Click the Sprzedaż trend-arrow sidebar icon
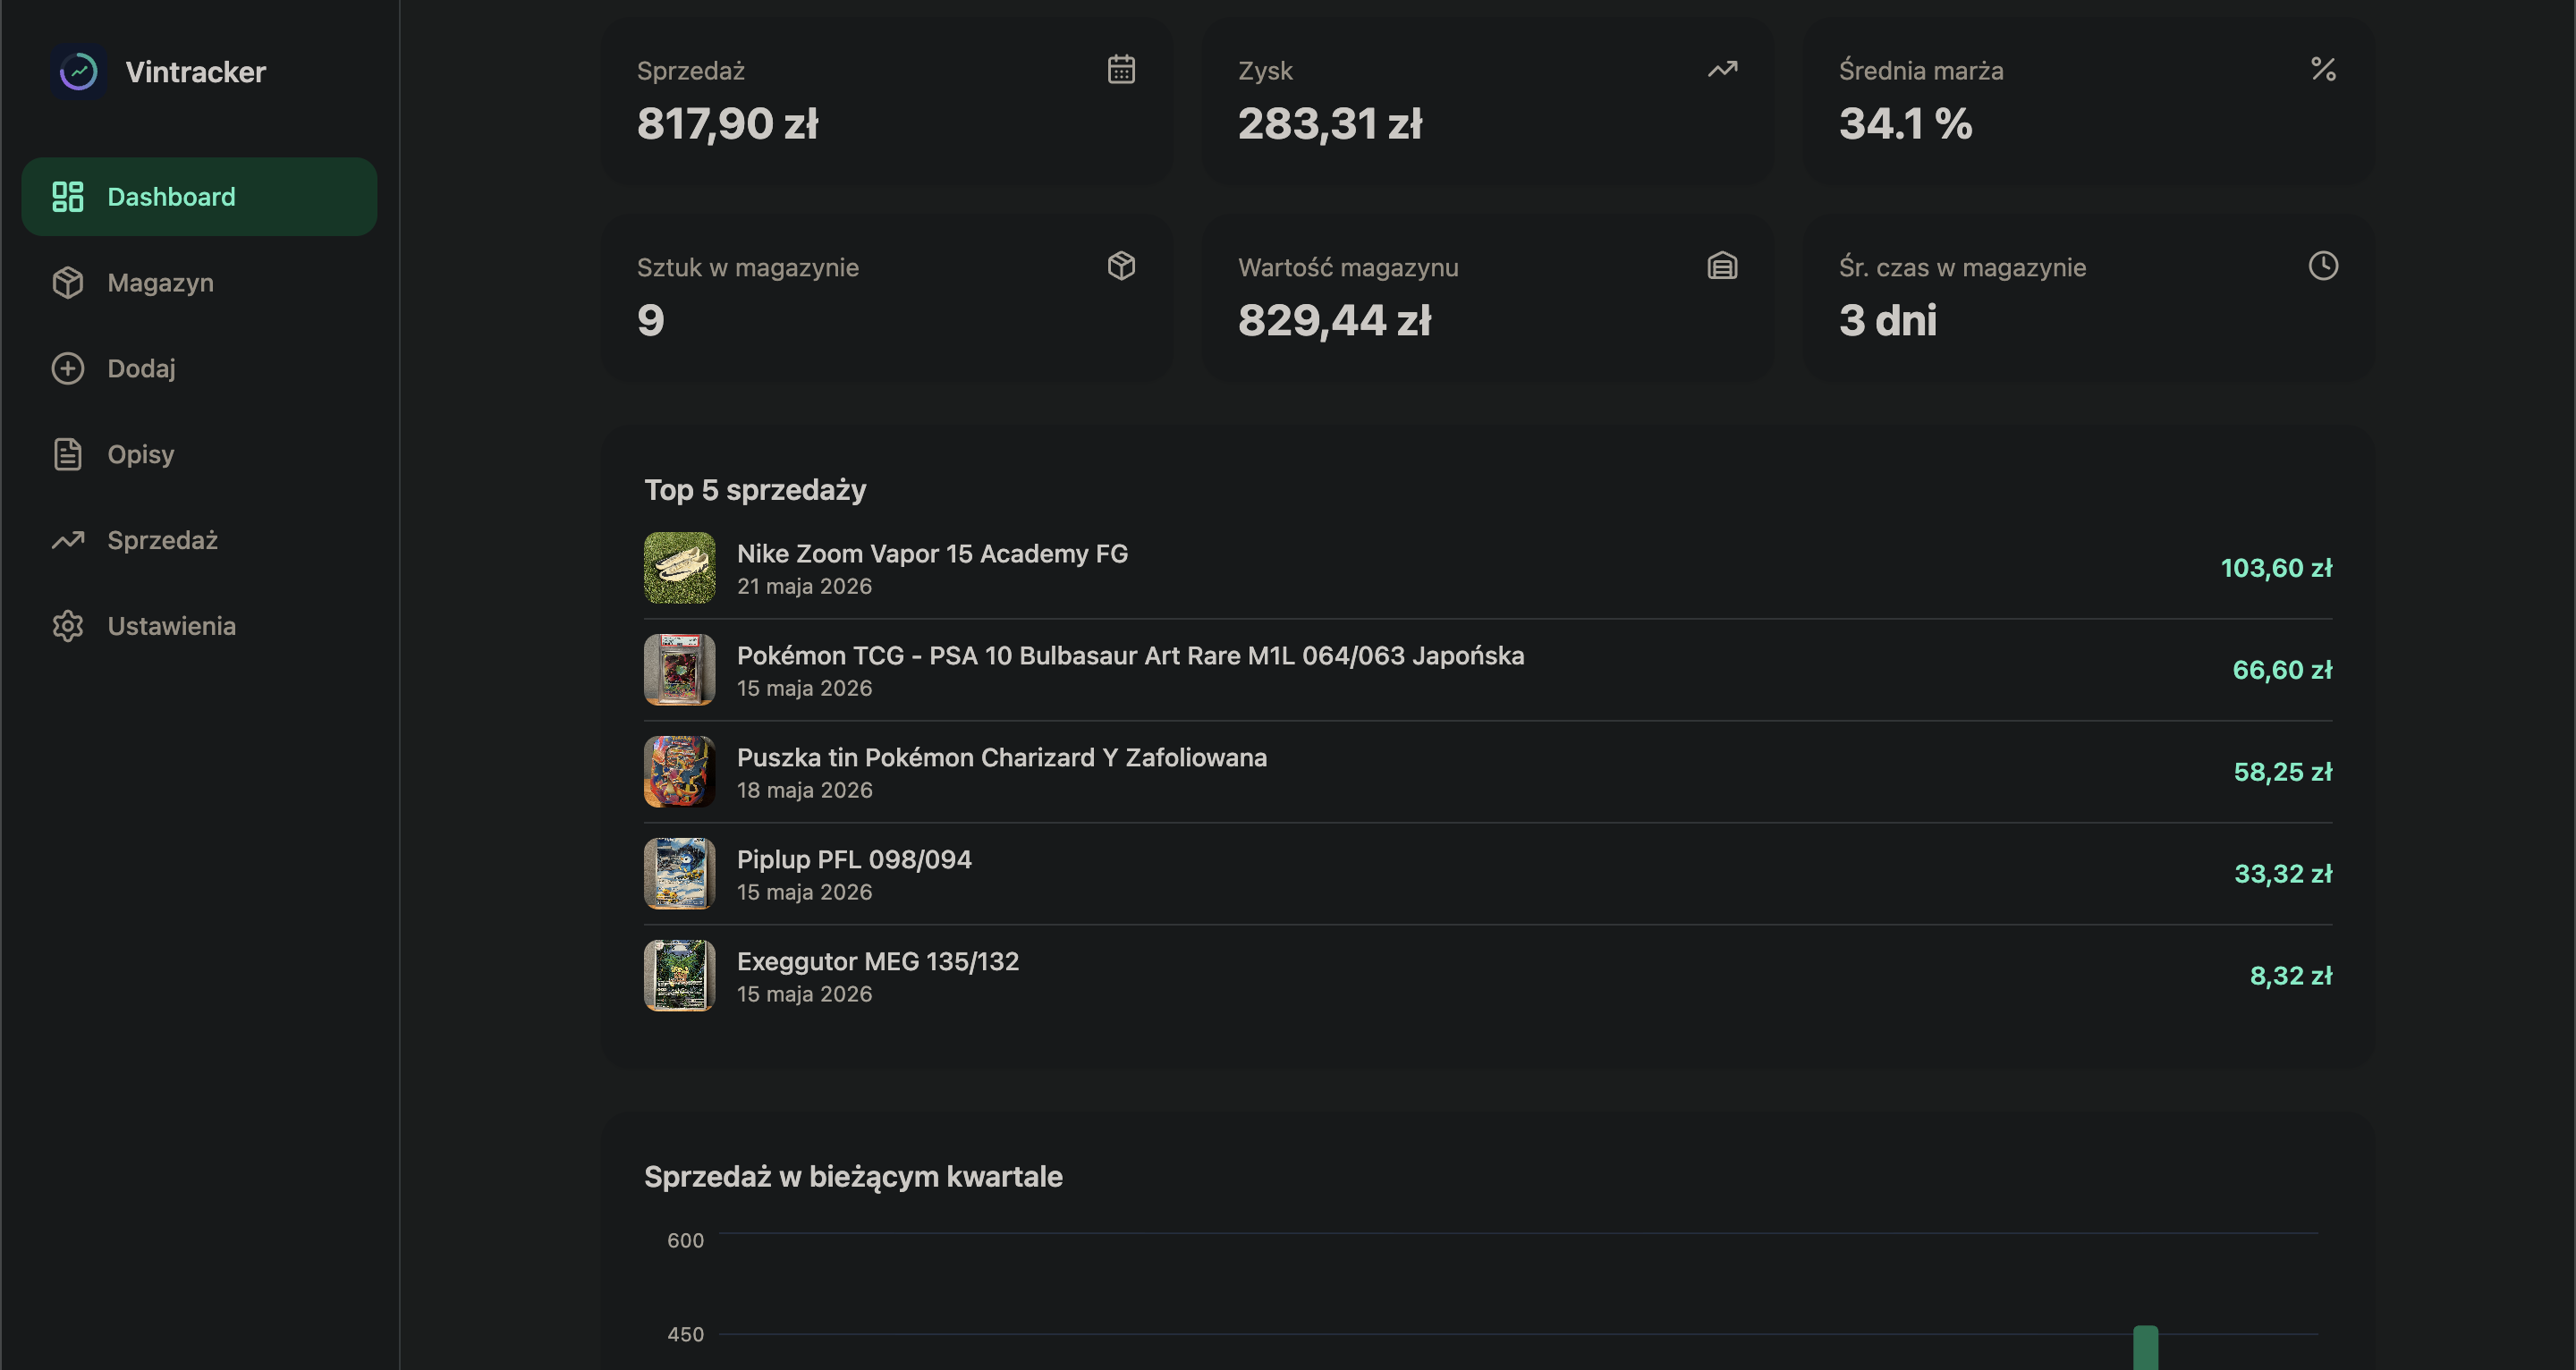Screen dimensions: 2576x1370 click(x=68, y=540)
